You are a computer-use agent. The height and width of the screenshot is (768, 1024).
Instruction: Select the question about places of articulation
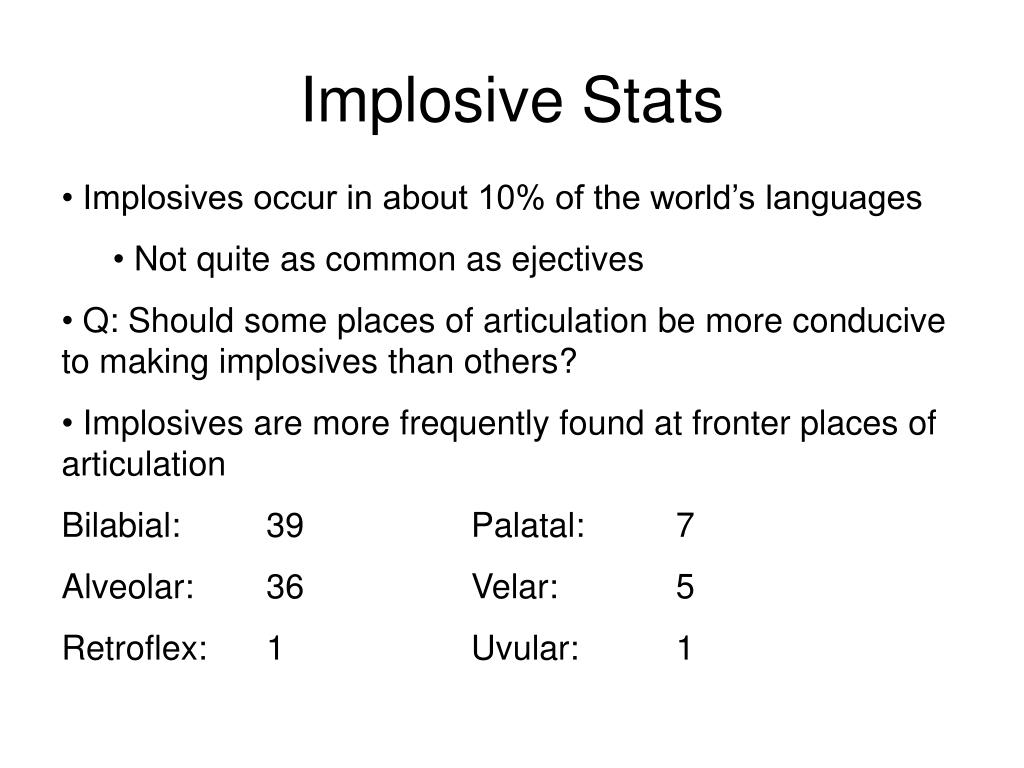[x=504, y=341]
